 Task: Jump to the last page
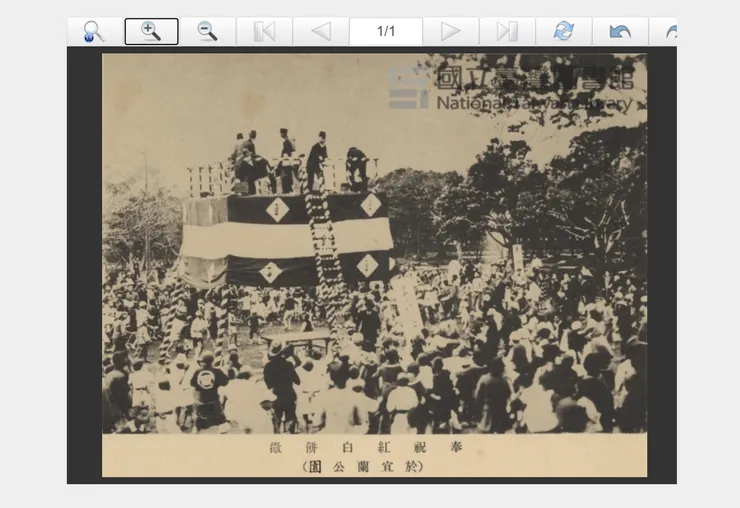point(507,32)
